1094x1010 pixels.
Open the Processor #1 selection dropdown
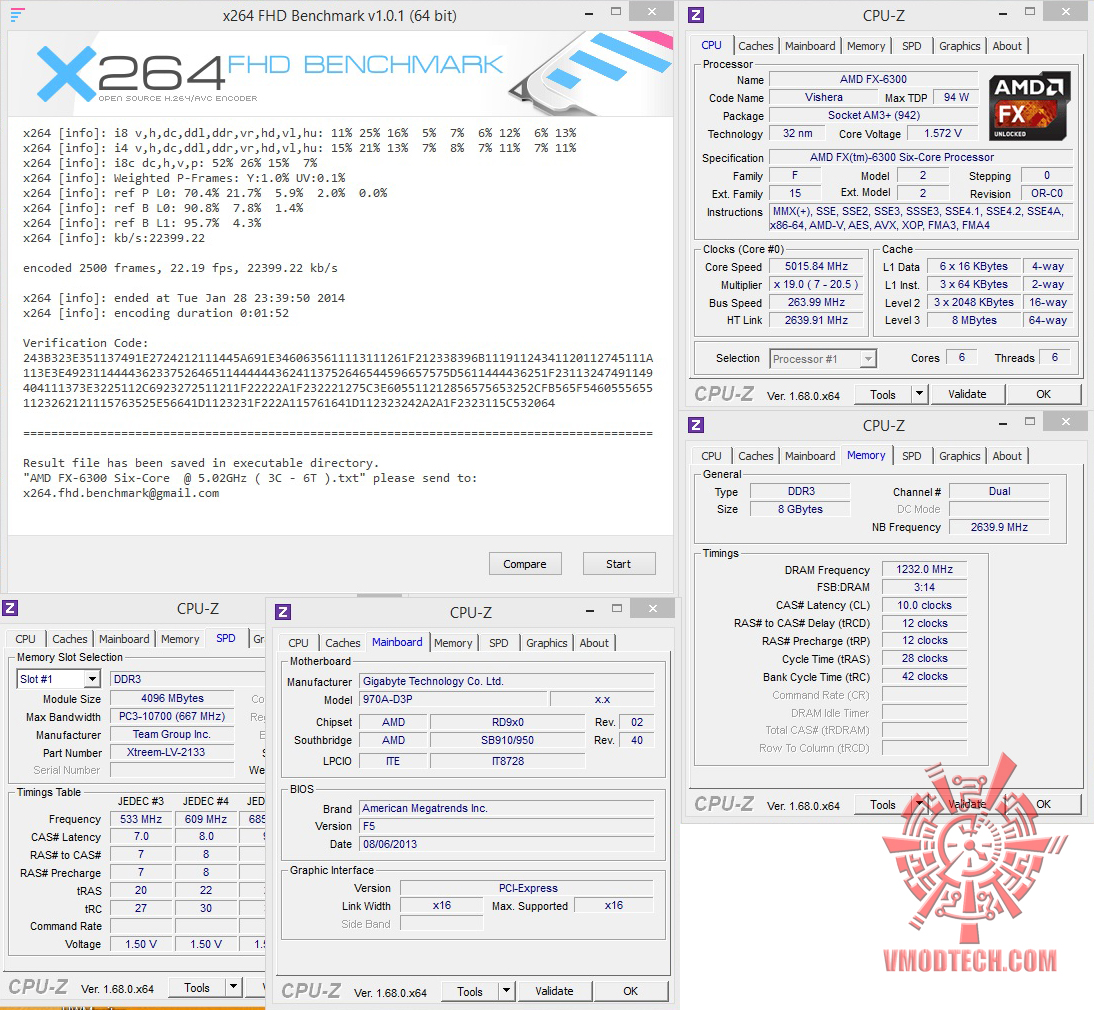(823, 359)
